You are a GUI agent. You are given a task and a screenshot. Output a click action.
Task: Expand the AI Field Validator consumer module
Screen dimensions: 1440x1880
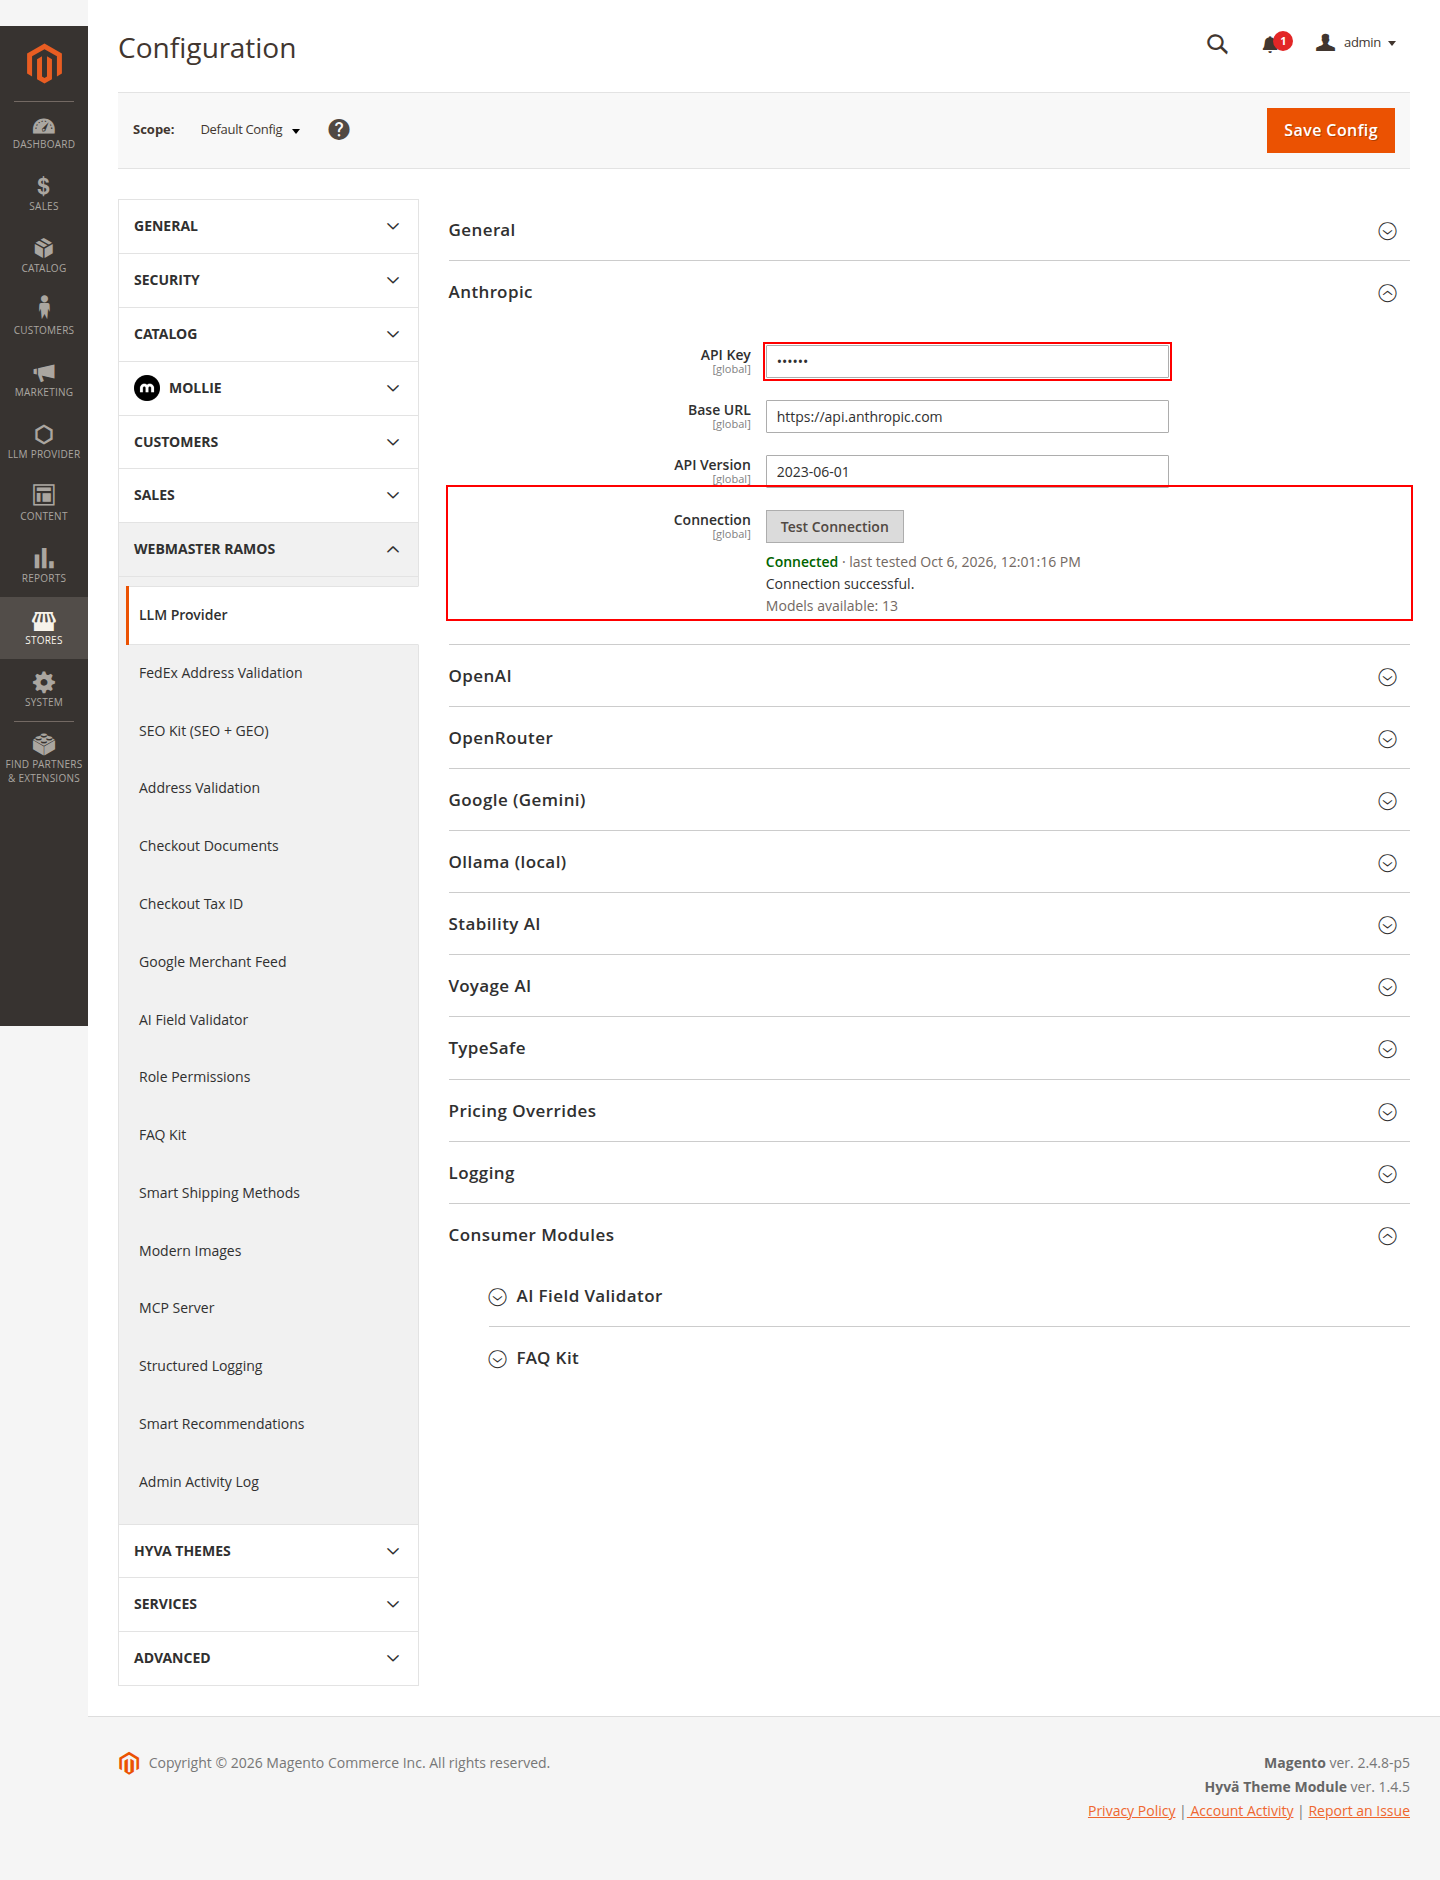948,1296
